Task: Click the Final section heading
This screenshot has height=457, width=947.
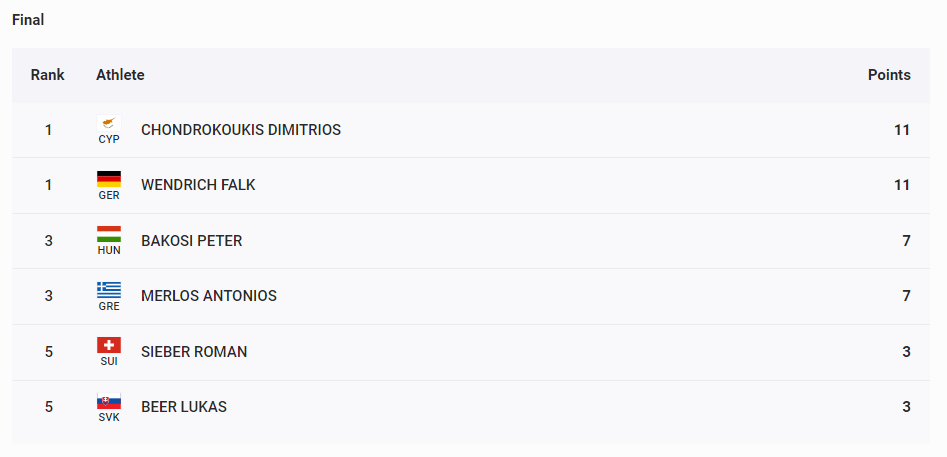Action: tap(28, 20)
